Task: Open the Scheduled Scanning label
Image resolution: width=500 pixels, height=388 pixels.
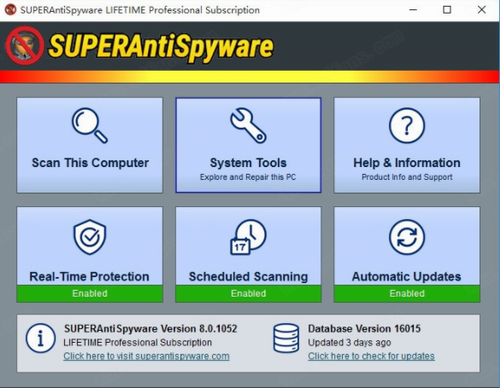Action: (248, 276)
